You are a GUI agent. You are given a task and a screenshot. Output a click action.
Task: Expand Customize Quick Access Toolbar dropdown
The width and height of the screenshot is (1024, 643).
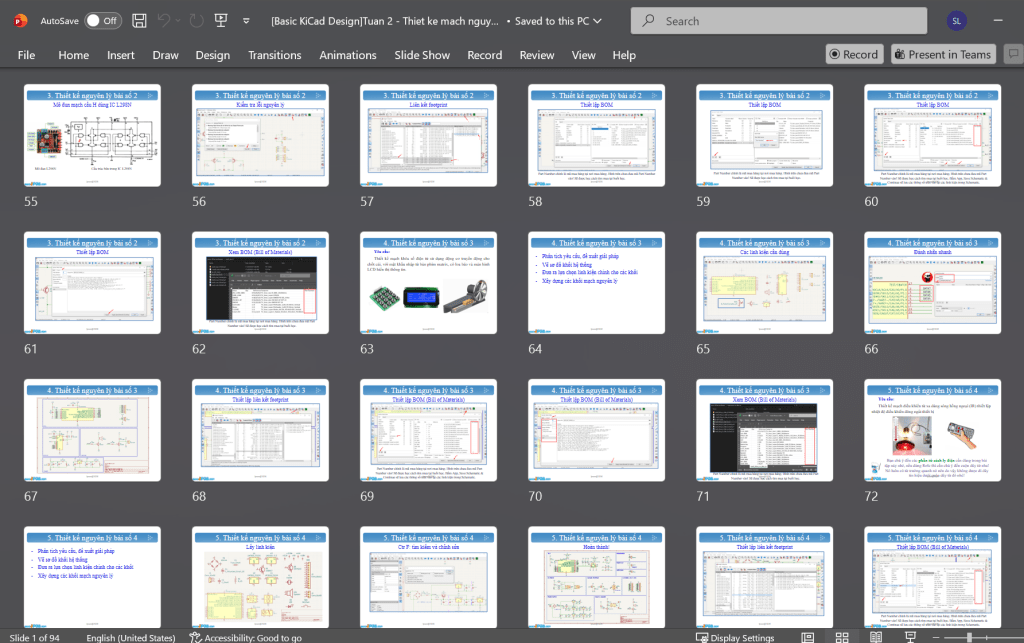coord(245,21)
